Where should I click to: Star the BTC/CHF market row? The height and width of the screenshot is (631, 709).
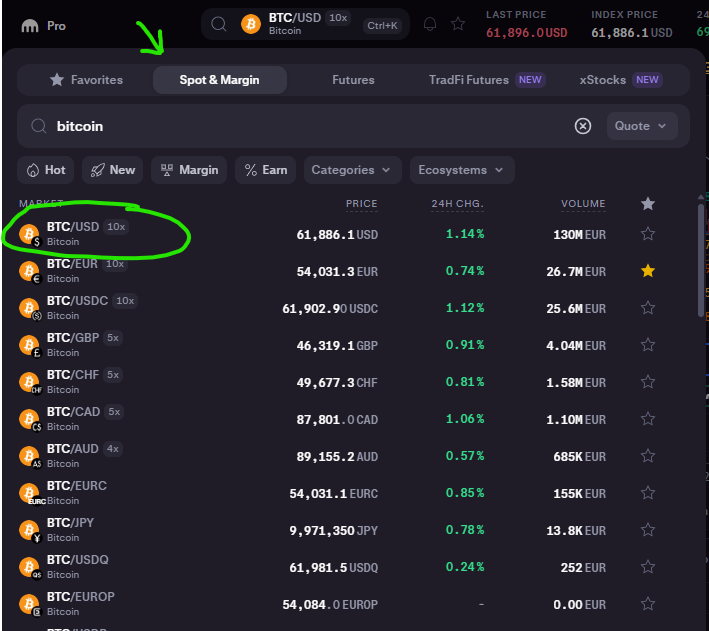pyautogui.click(x=648, y=382)
